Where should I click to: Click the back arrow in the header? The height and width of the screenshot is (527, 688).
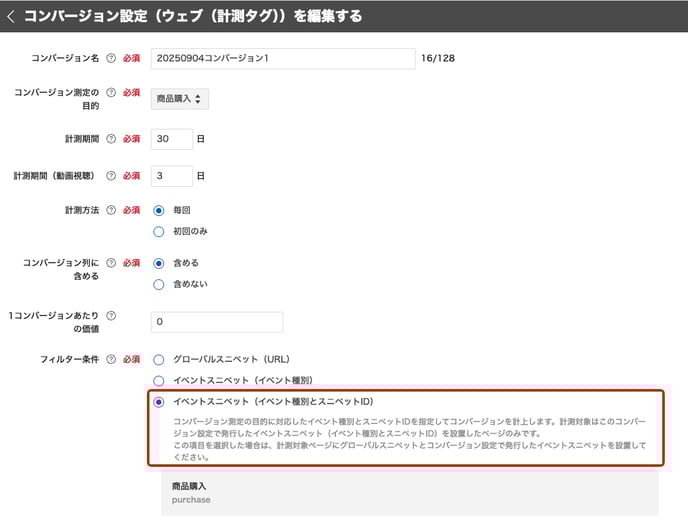[x=11, y=17]
